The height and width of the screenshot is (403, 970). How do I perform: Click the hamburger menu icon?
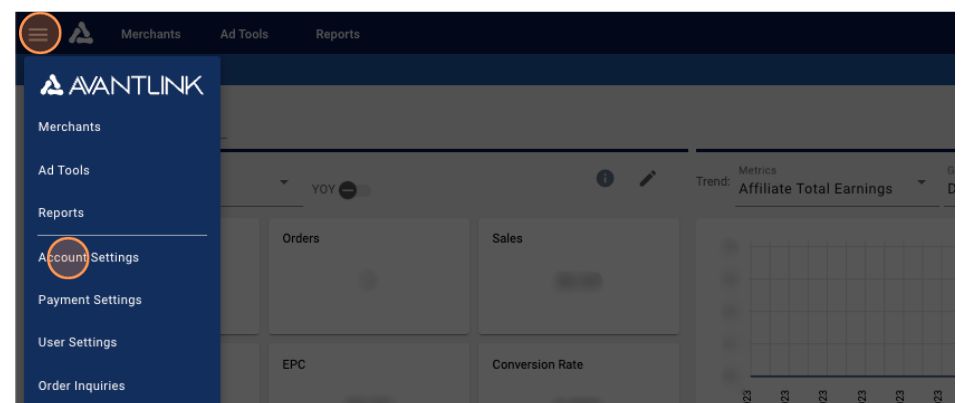[x=37, y=34]
